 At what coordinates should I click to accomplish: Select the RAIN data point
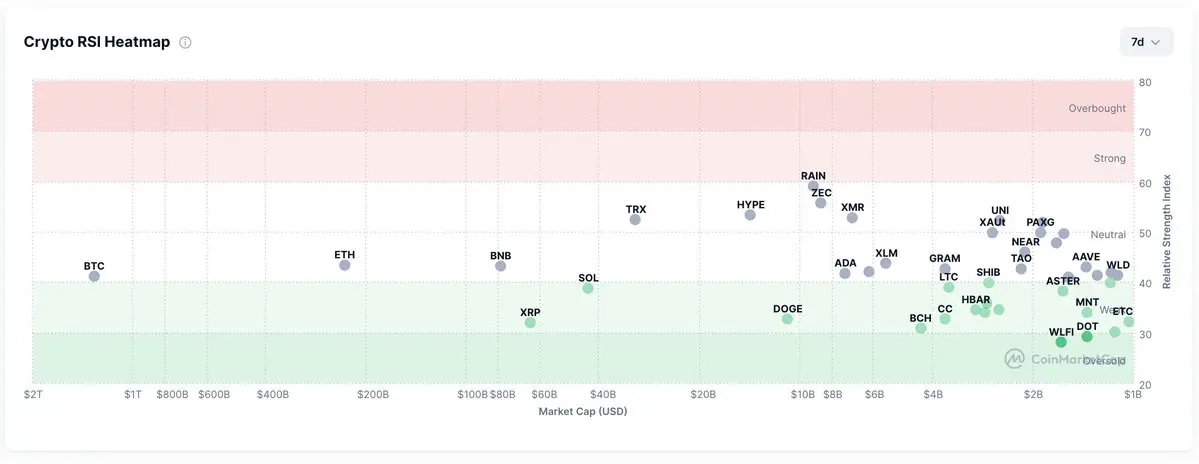click(813, 186)
